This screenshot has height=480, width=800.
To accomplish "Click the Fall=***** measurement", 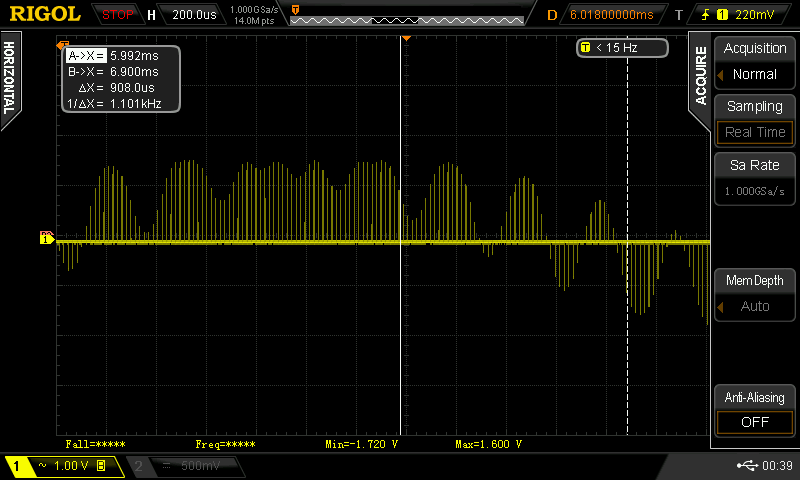I will tap(95, 444).
